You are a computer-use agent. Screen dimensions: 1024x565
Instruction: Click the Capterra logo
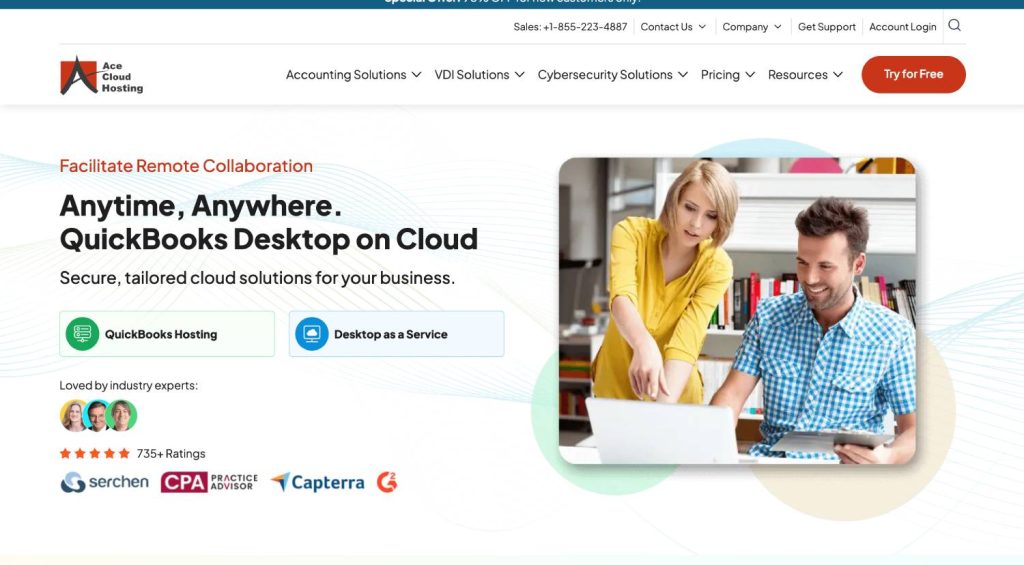pyautogui.click(x=317, y=482)
